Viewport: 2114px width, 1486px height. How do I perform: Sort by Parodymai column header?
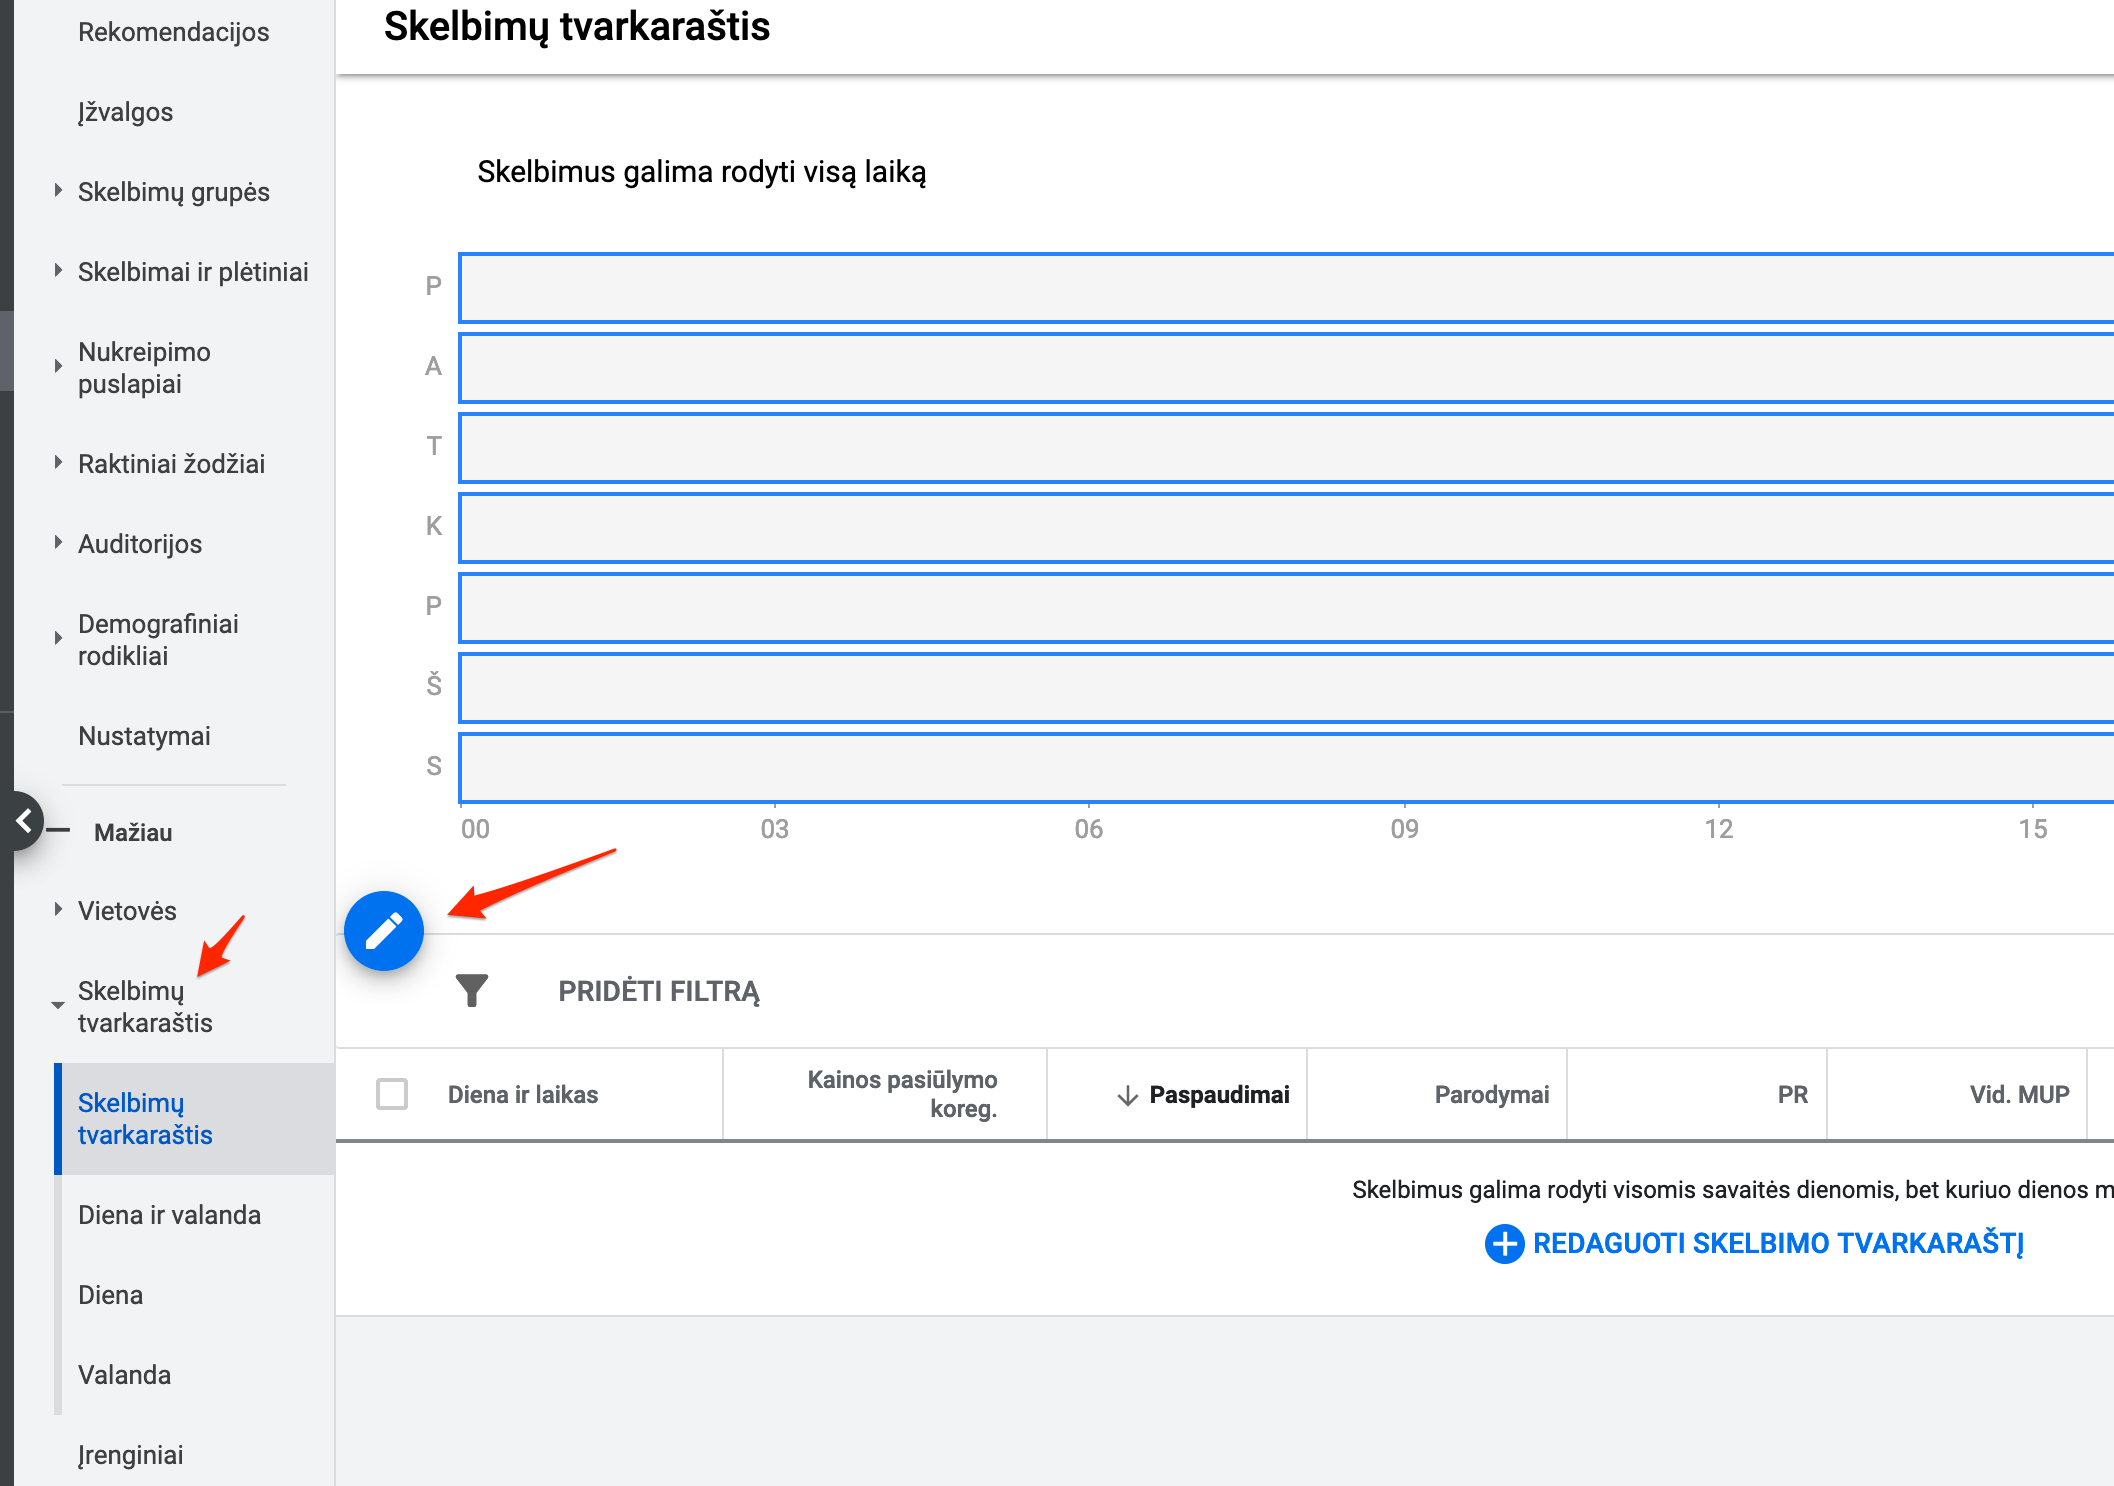coord(1491,1095)
